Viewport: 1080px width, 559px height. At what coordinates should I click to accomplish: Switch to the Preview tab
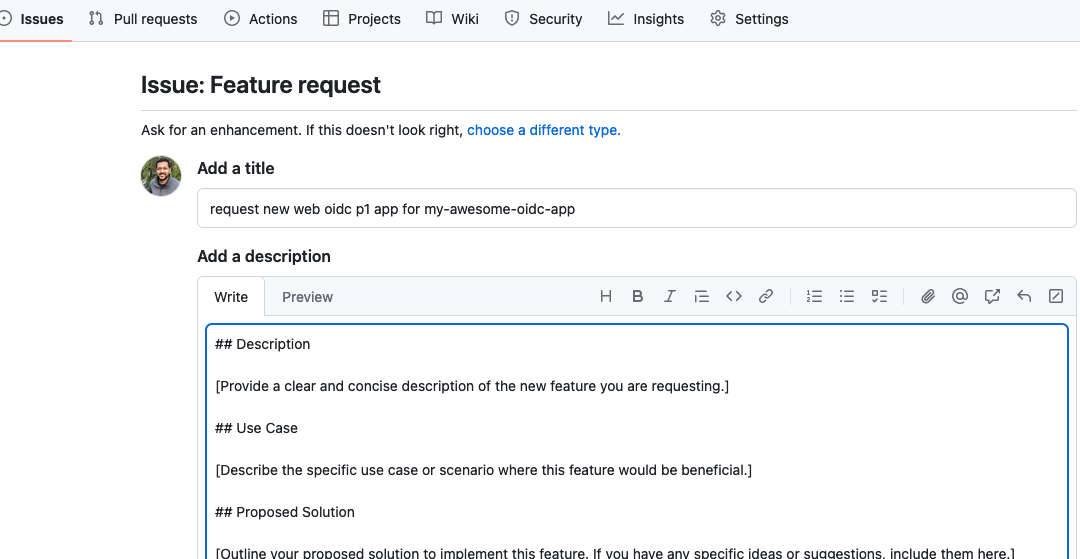click(x=307, y=297)
